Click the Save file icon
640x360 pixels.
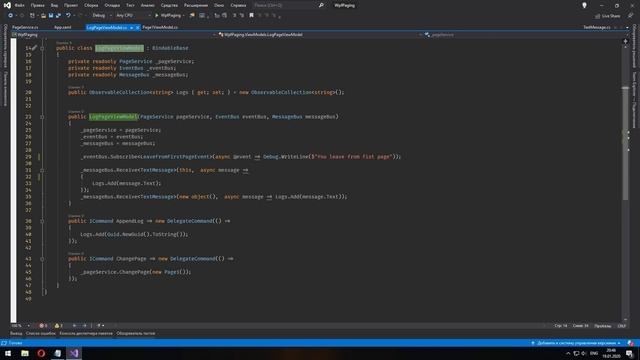click(x=51, y=16)
